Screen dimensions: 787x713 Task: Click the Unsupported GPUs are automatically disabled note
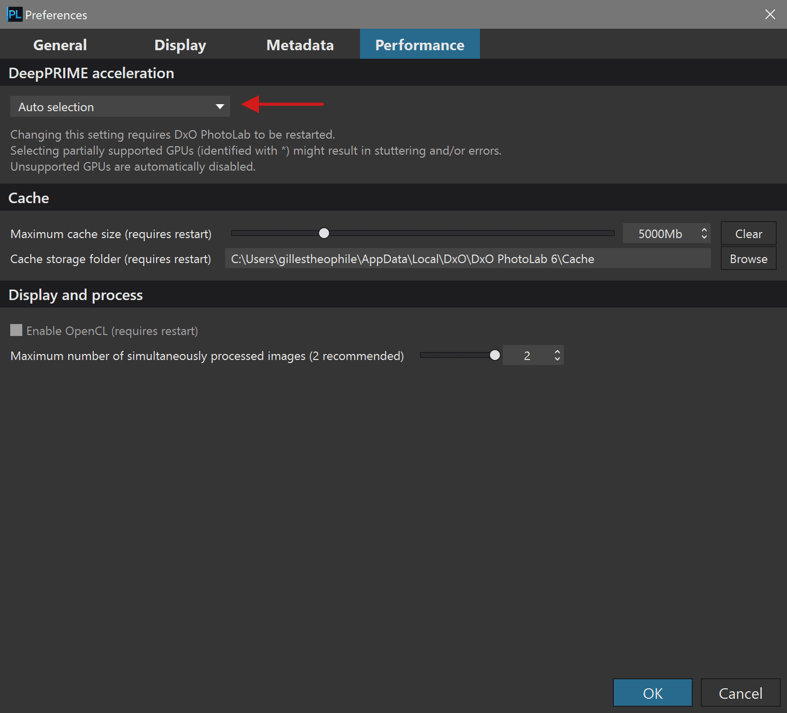point(133,167)
